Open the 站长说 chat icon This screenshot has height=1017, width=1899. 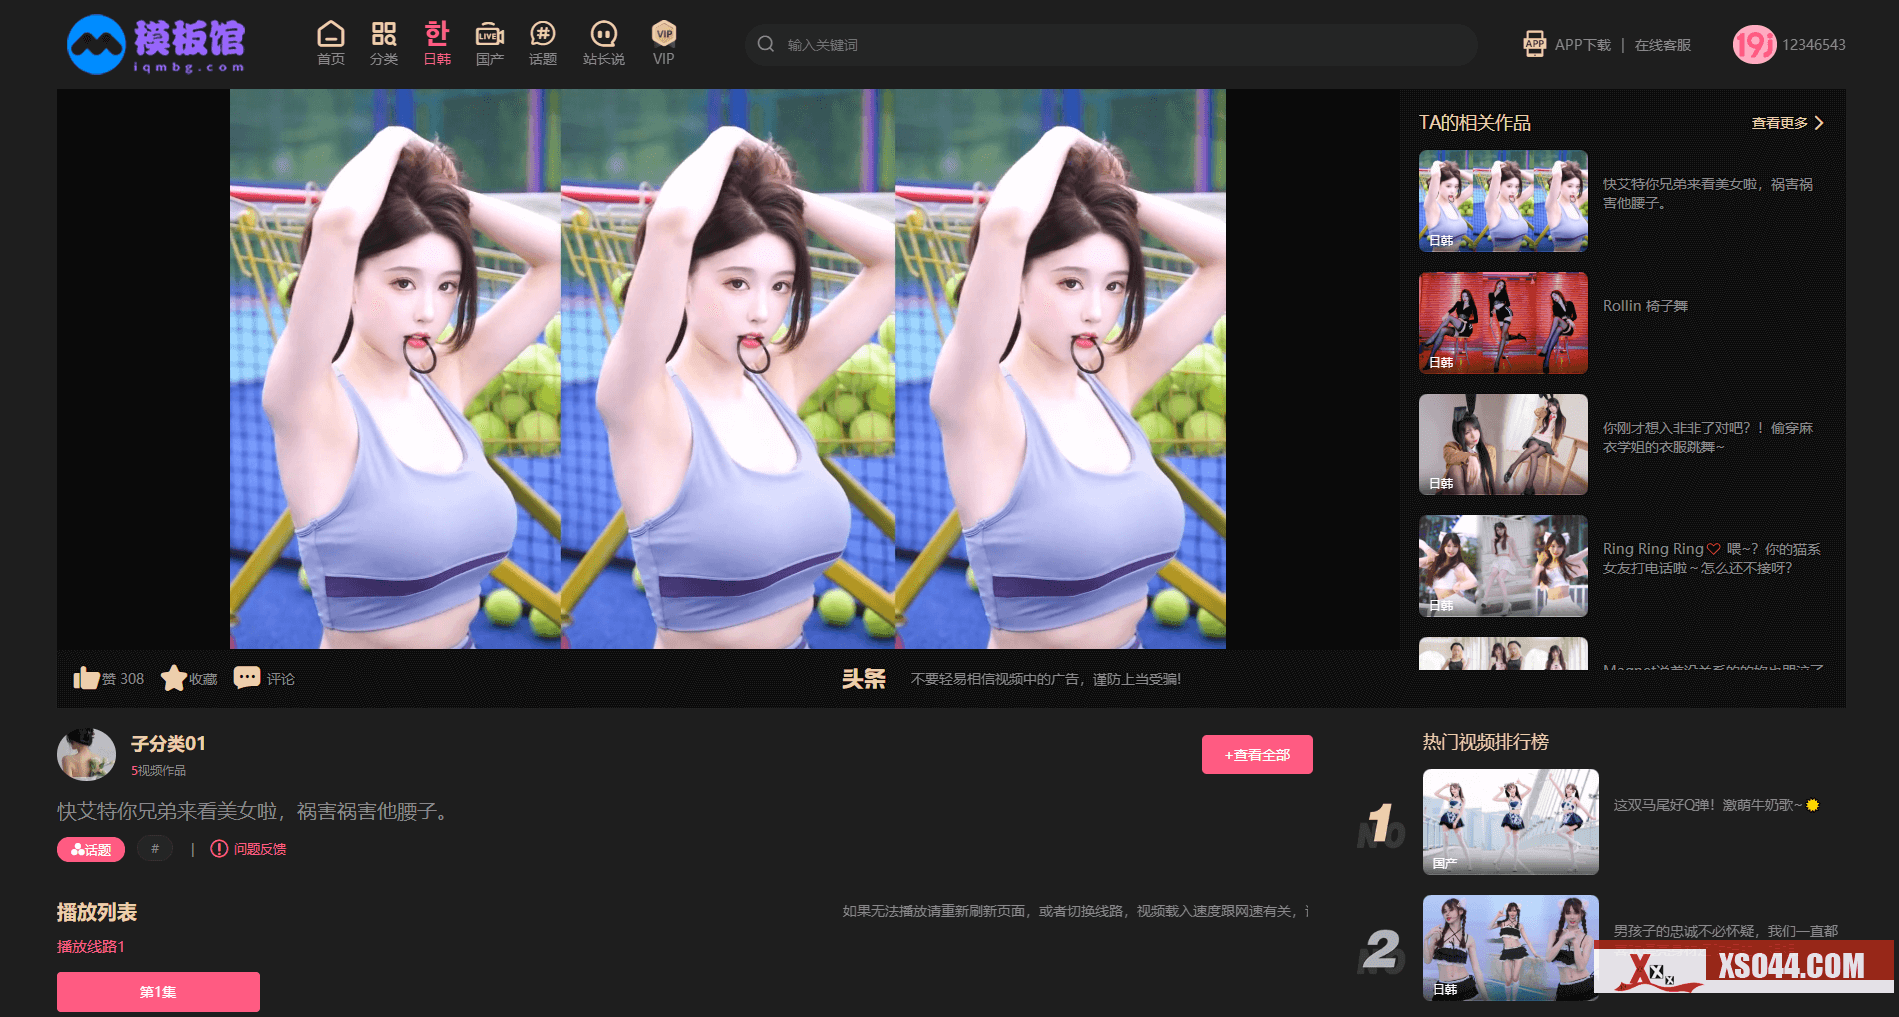(x=603, y=35)
